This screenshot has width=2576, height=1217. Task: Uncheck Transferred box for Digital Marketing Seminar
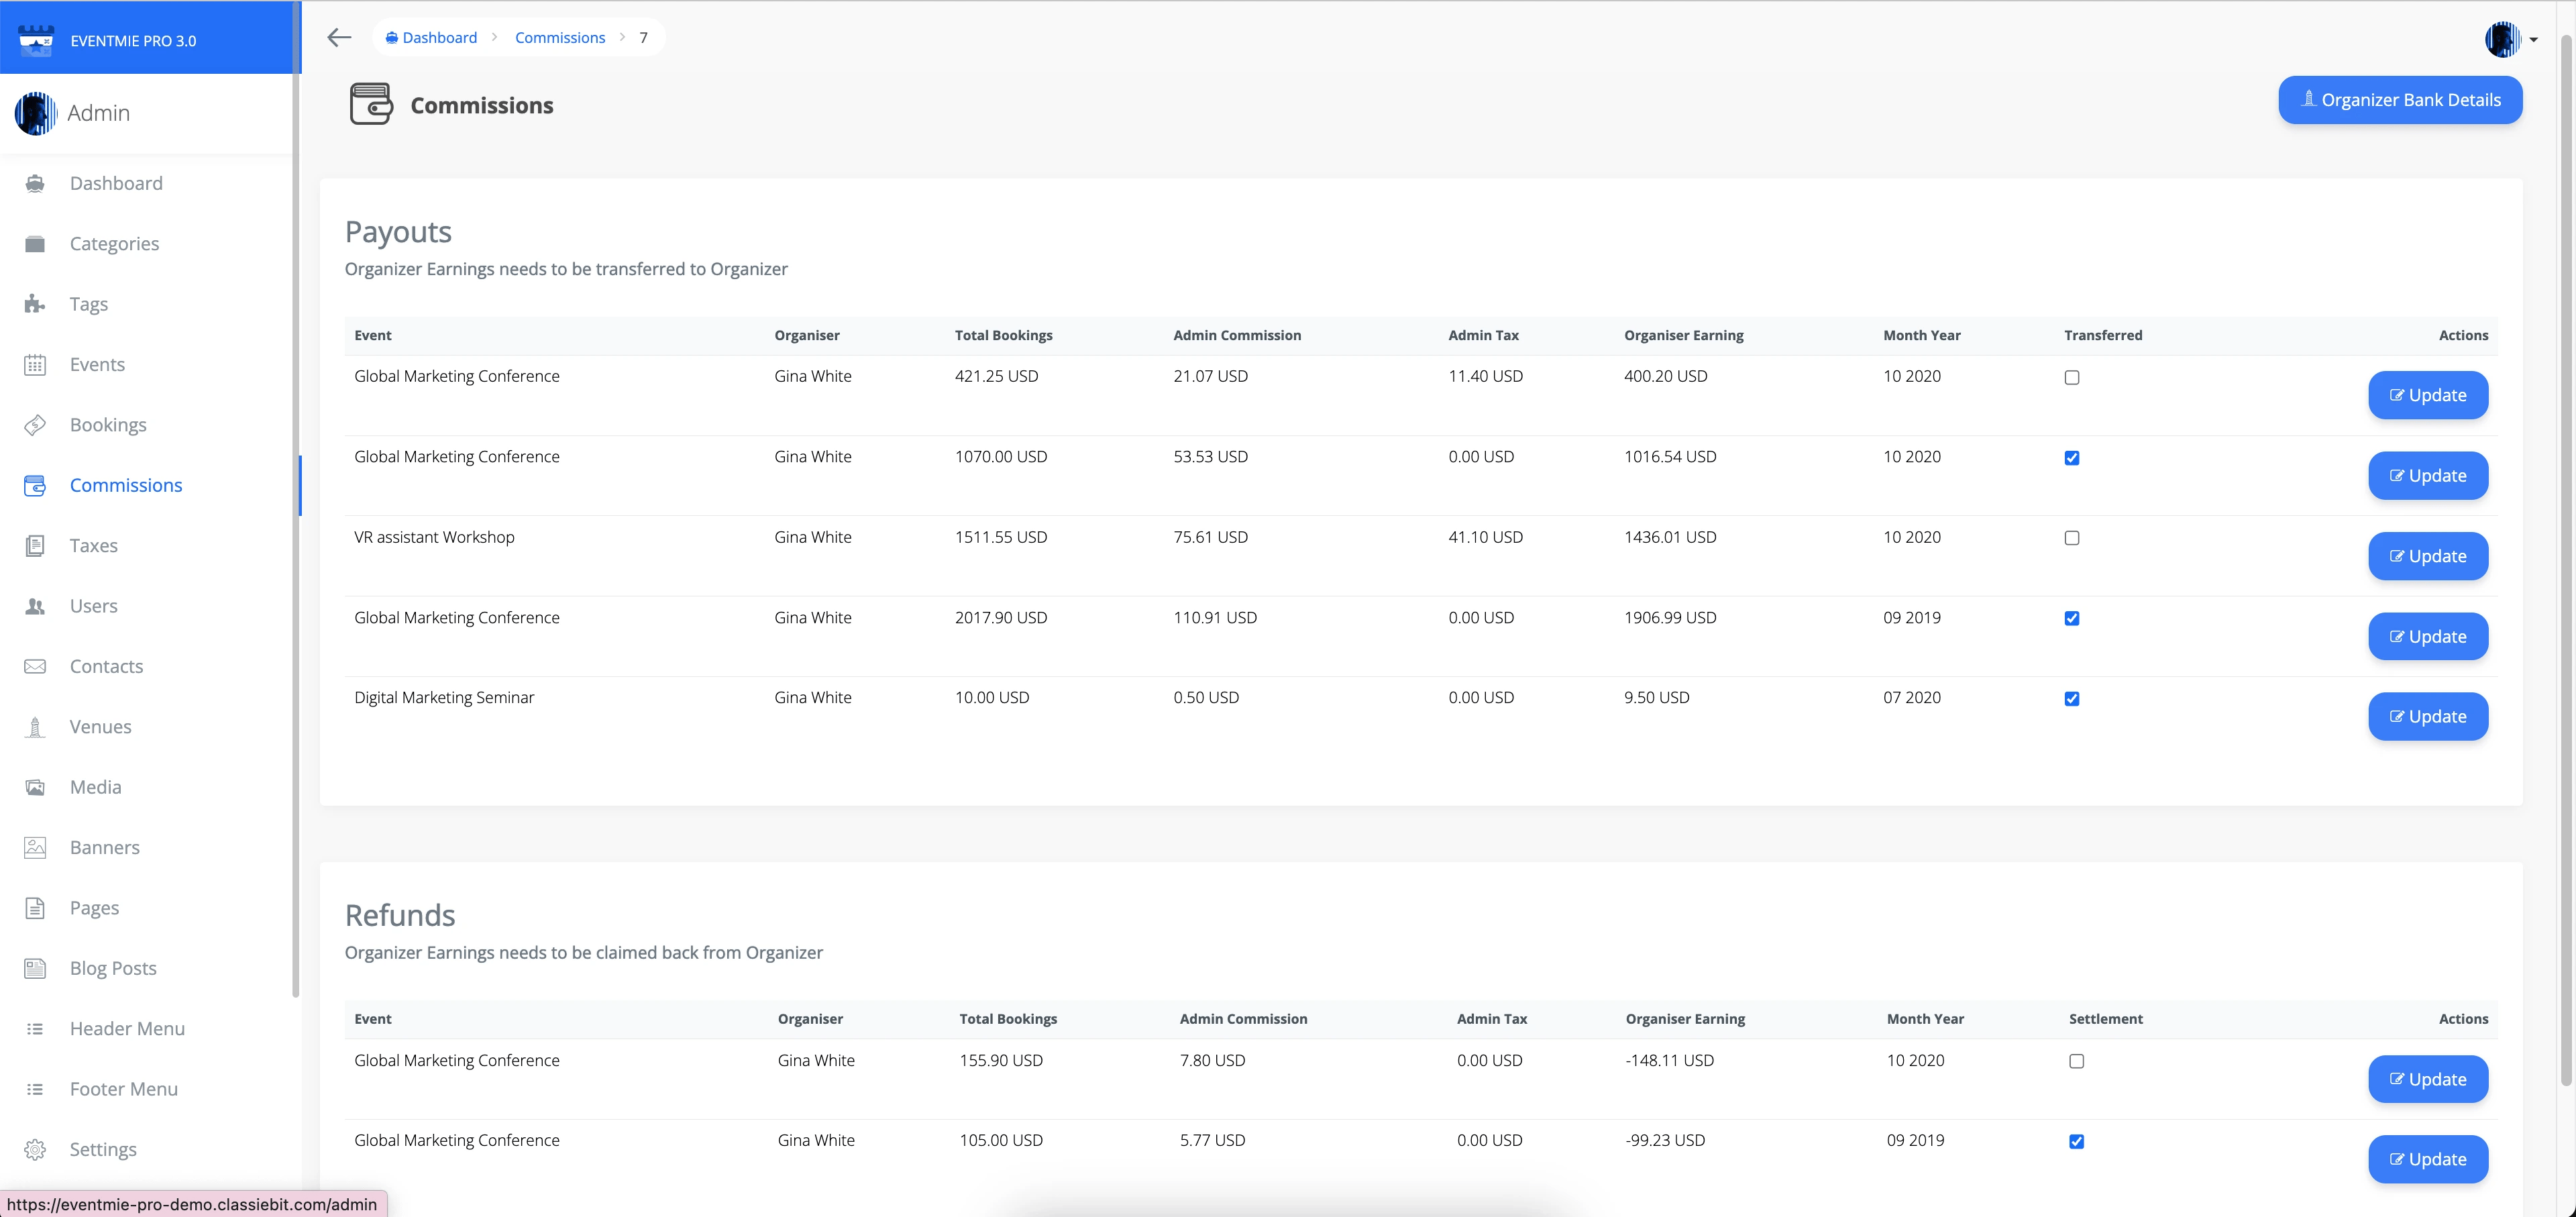click(2072, 699)
